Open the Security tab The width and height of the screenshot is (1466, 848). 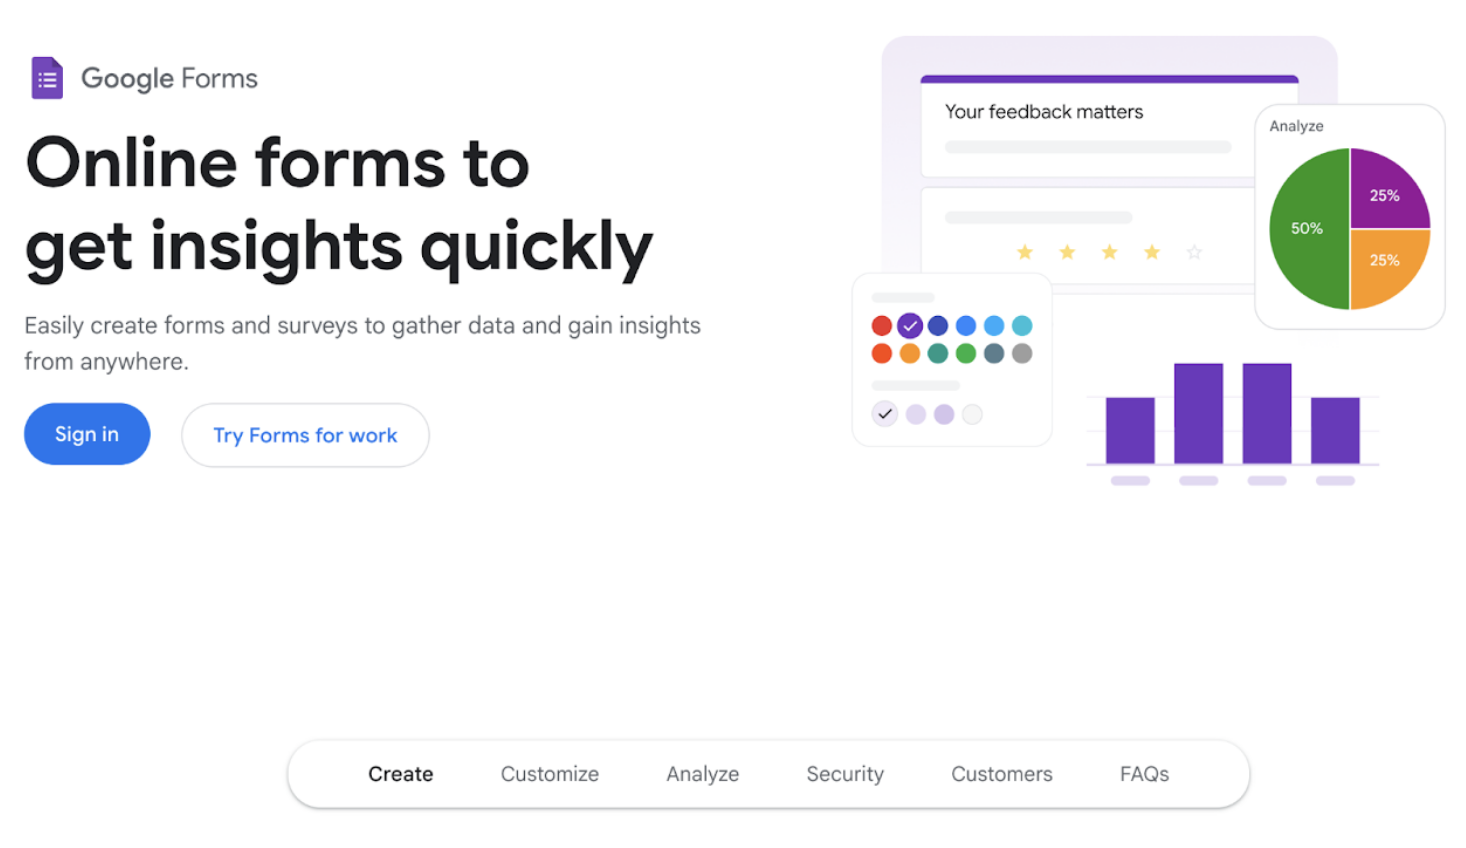[x=844, y=773]
